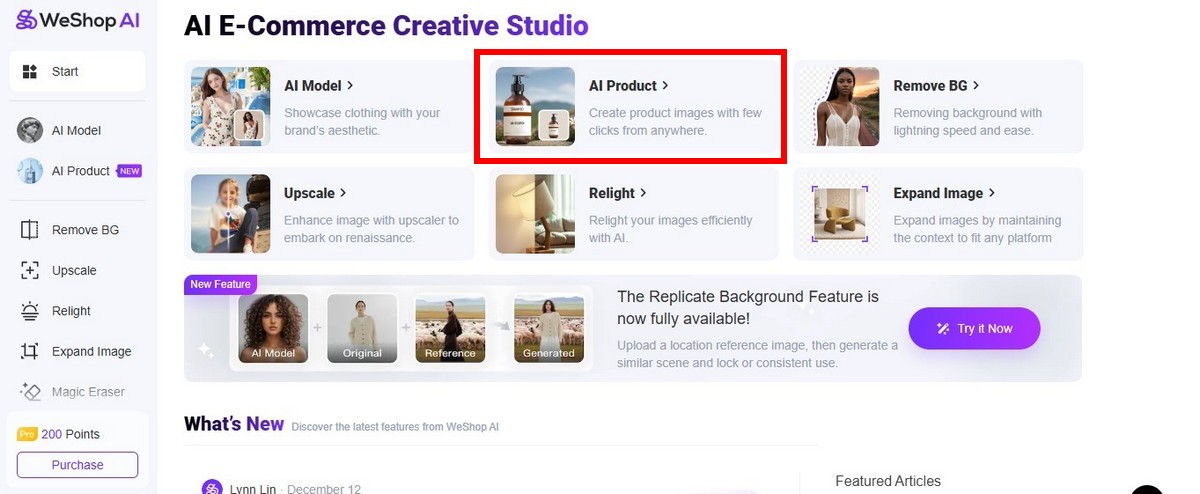Expand the AI Product card chevron
1200x494 pixels.
click(x=666, y=86)
